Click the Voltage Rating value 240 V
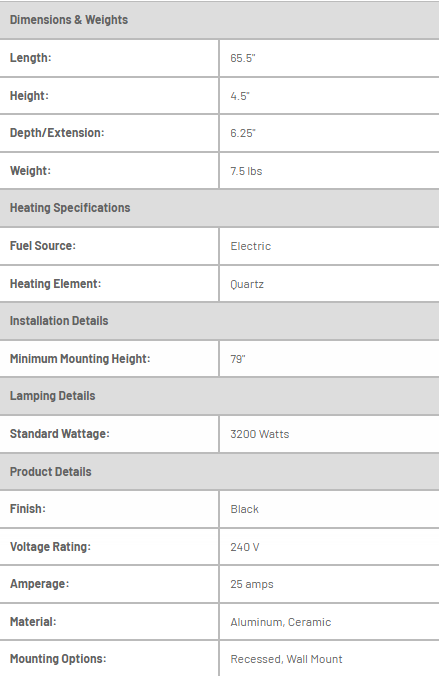Image resolution: width=439 pixels, height=676 pixels. coord(245,547)
